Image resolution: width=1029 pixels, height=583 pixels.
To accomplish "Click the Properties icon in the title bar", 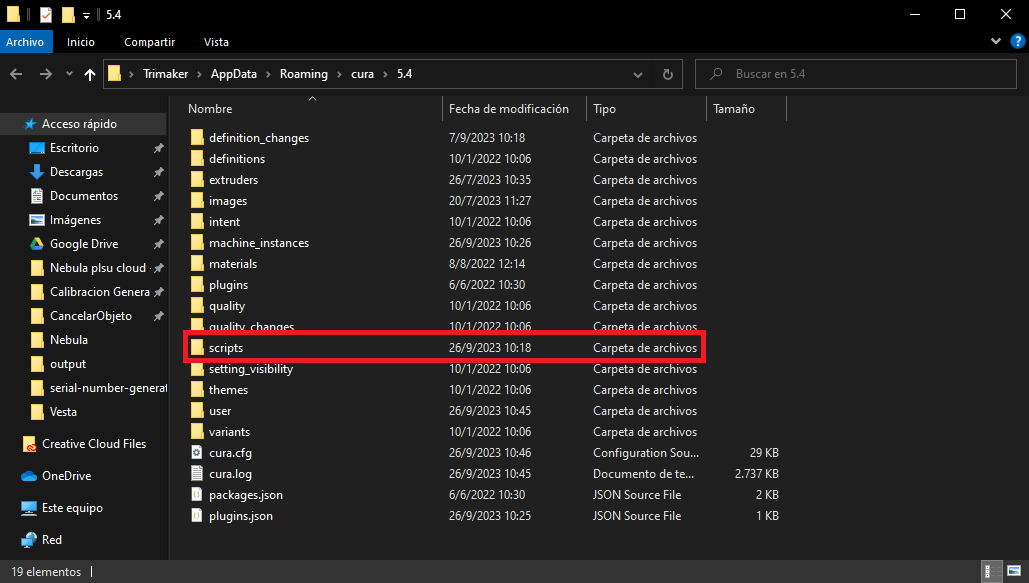I will coord(46,14).
